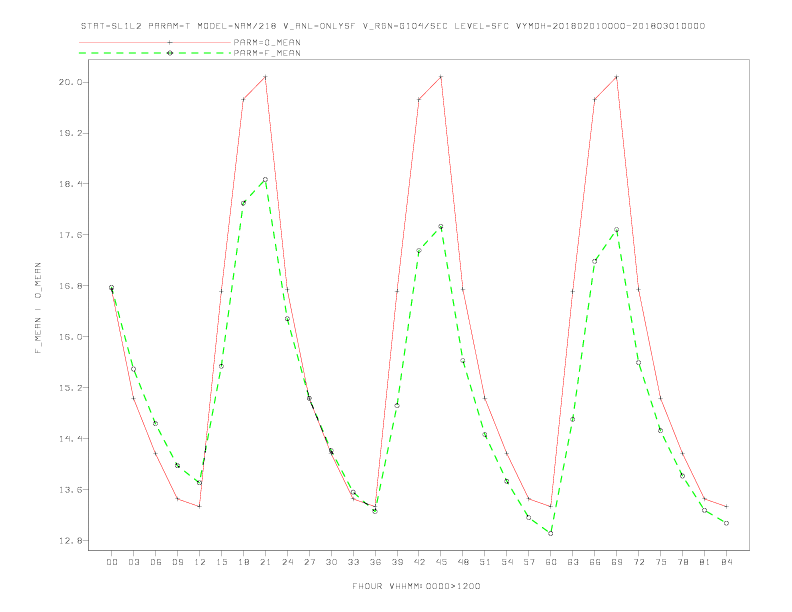The height and width of the screenshot is (612, 792).
Task: Click the x-axis tick label 33
Action: pos(353,562)
